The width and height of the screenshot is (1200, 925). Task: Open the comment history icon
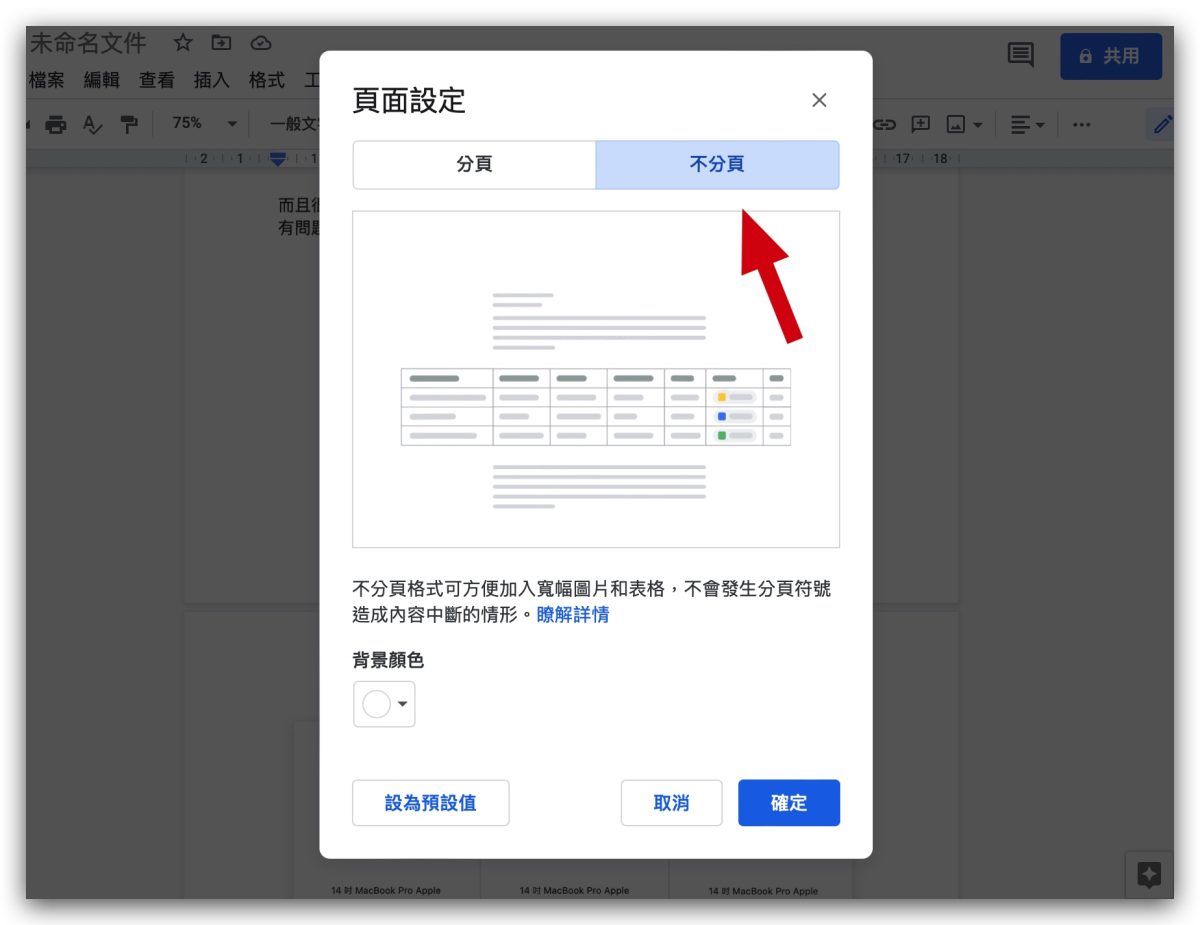[1021, 55]
